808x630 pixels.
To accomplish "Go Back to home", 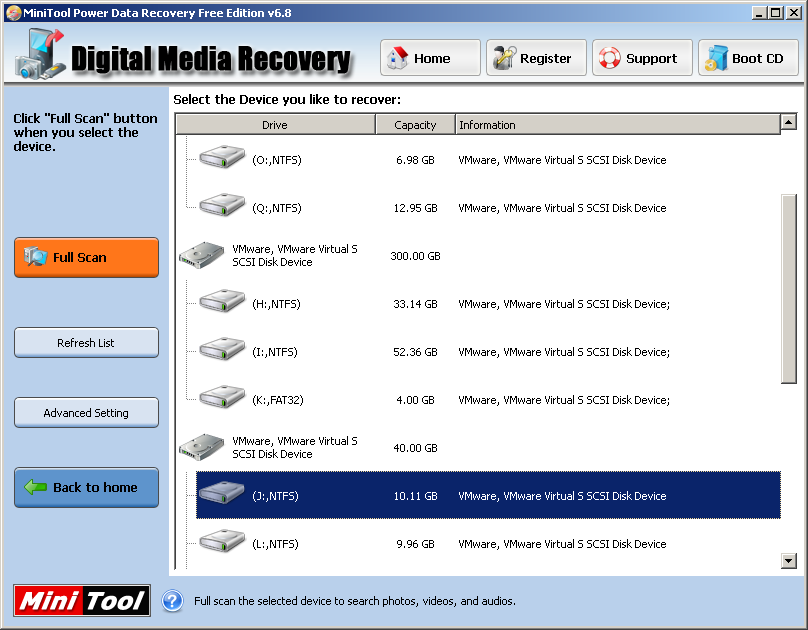I will (x=87, y=487).
